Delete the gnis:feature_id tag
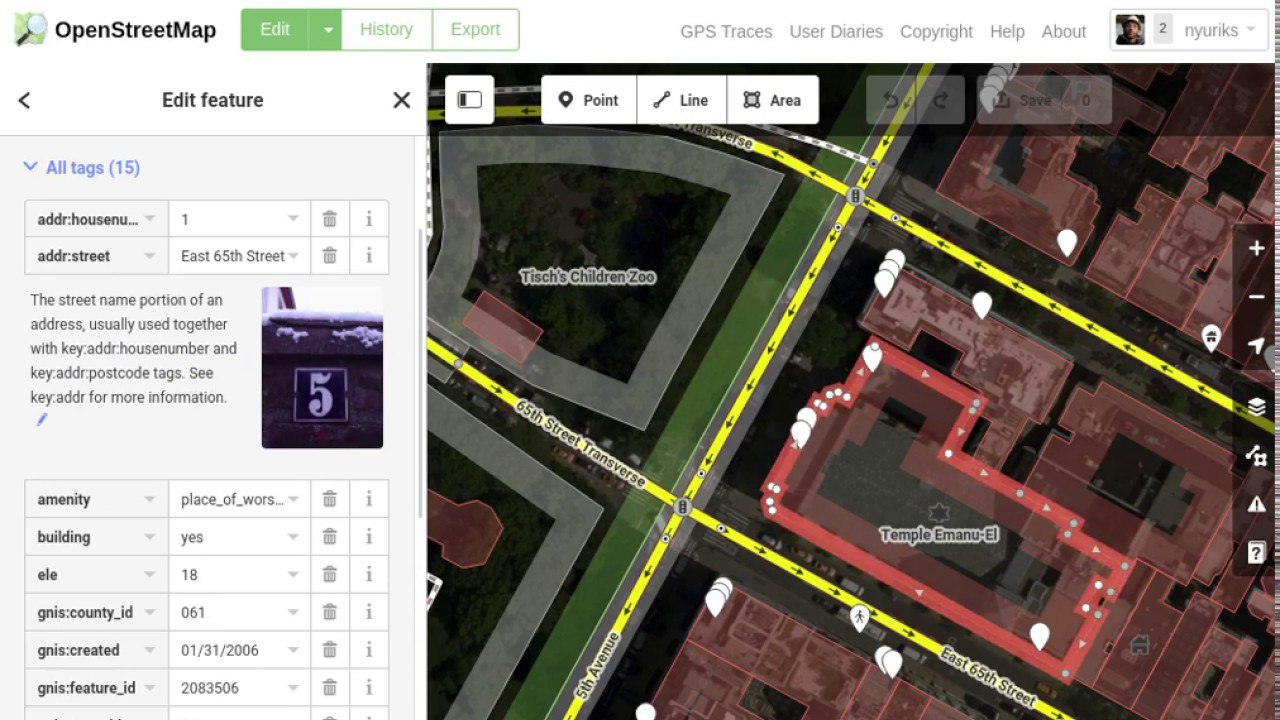Image resolution: width=1280 pixels, height=720 pixels. coord(329,688)
